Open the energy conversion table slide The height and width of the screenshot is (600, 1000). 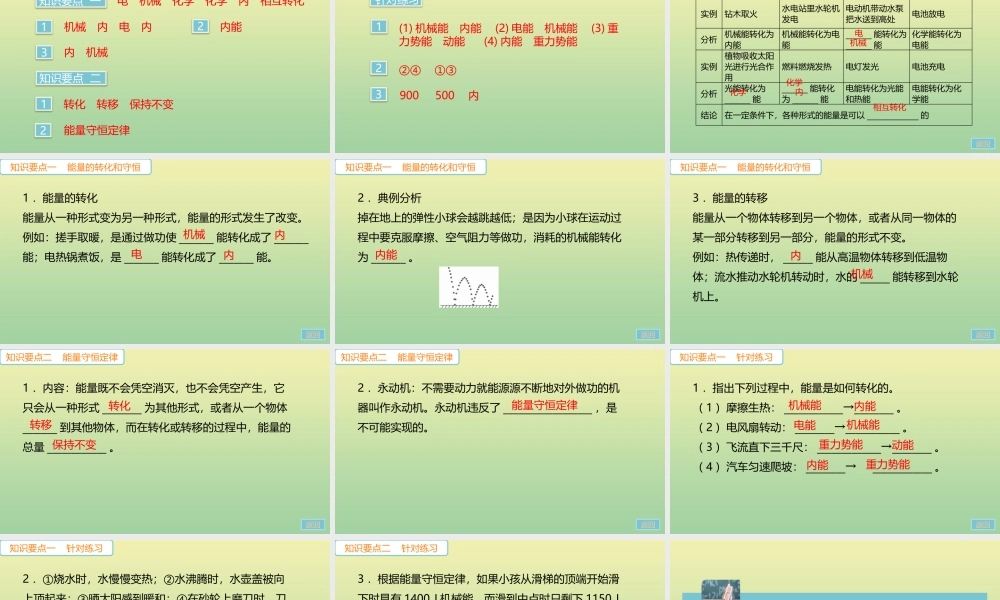pos(835,76)
